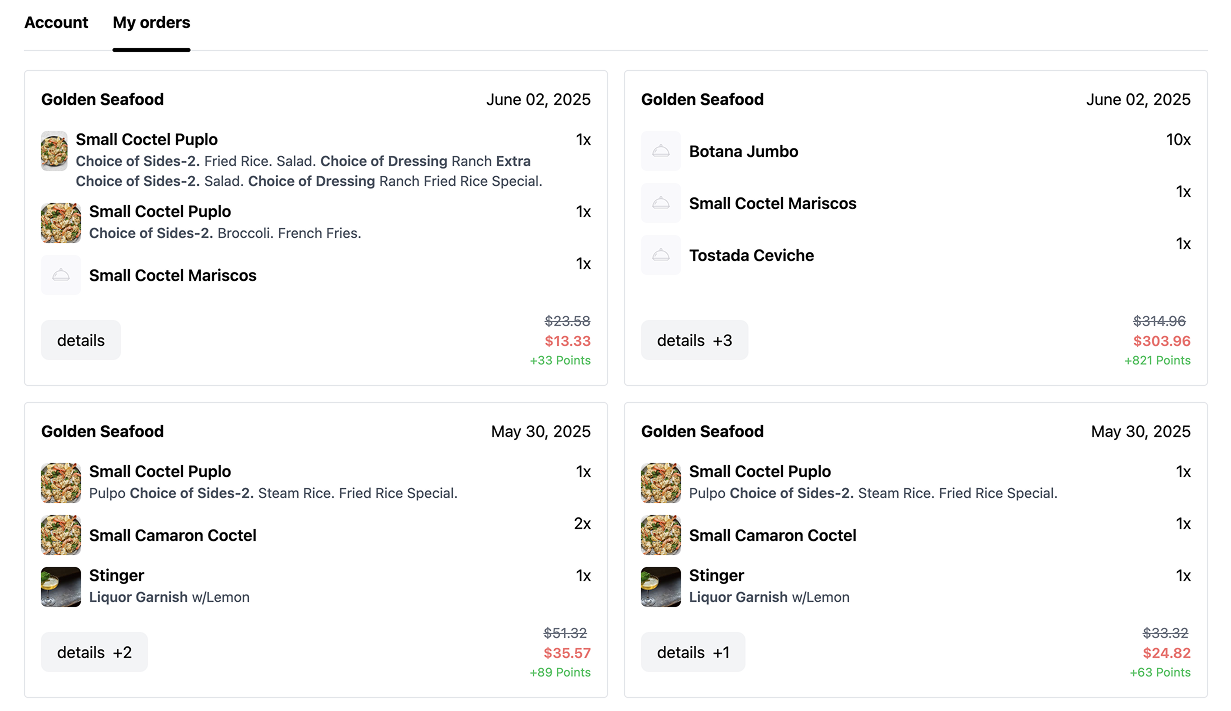Click the Tostada Ceviche placeholder dish icon

[x=661, y=255]
